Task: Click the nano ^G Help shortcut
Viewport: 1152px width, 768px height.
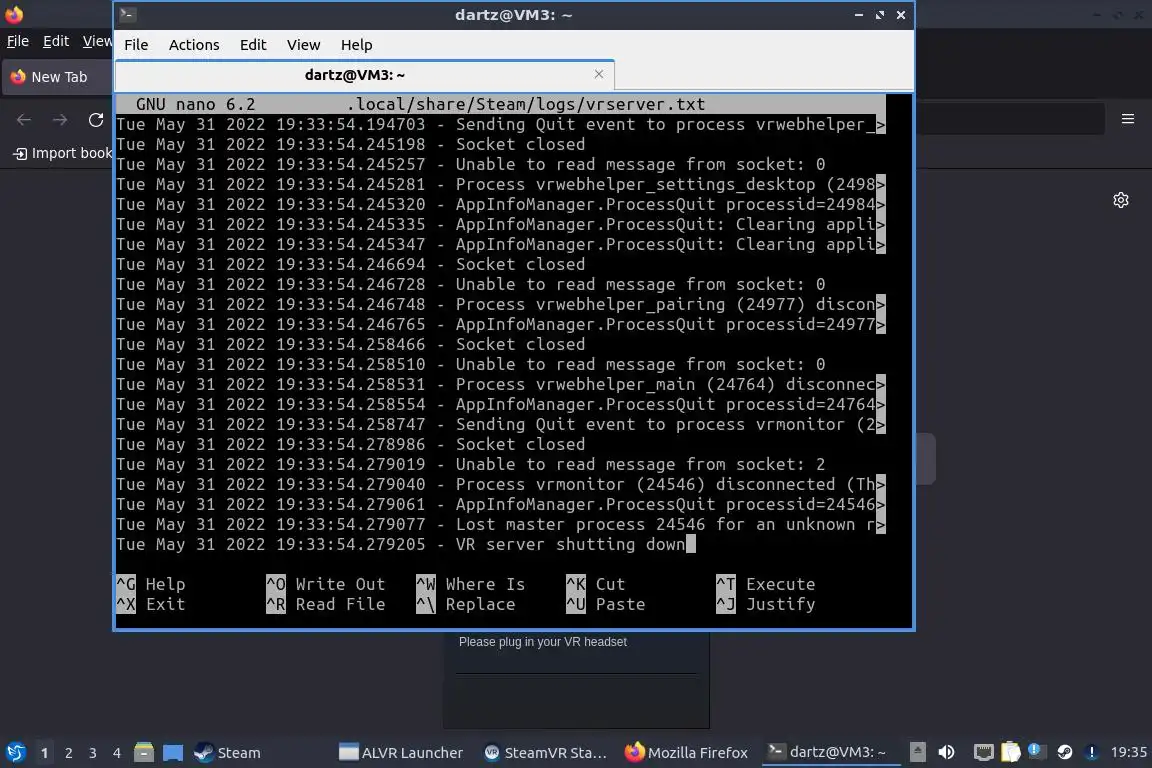Action: point(151,584)
